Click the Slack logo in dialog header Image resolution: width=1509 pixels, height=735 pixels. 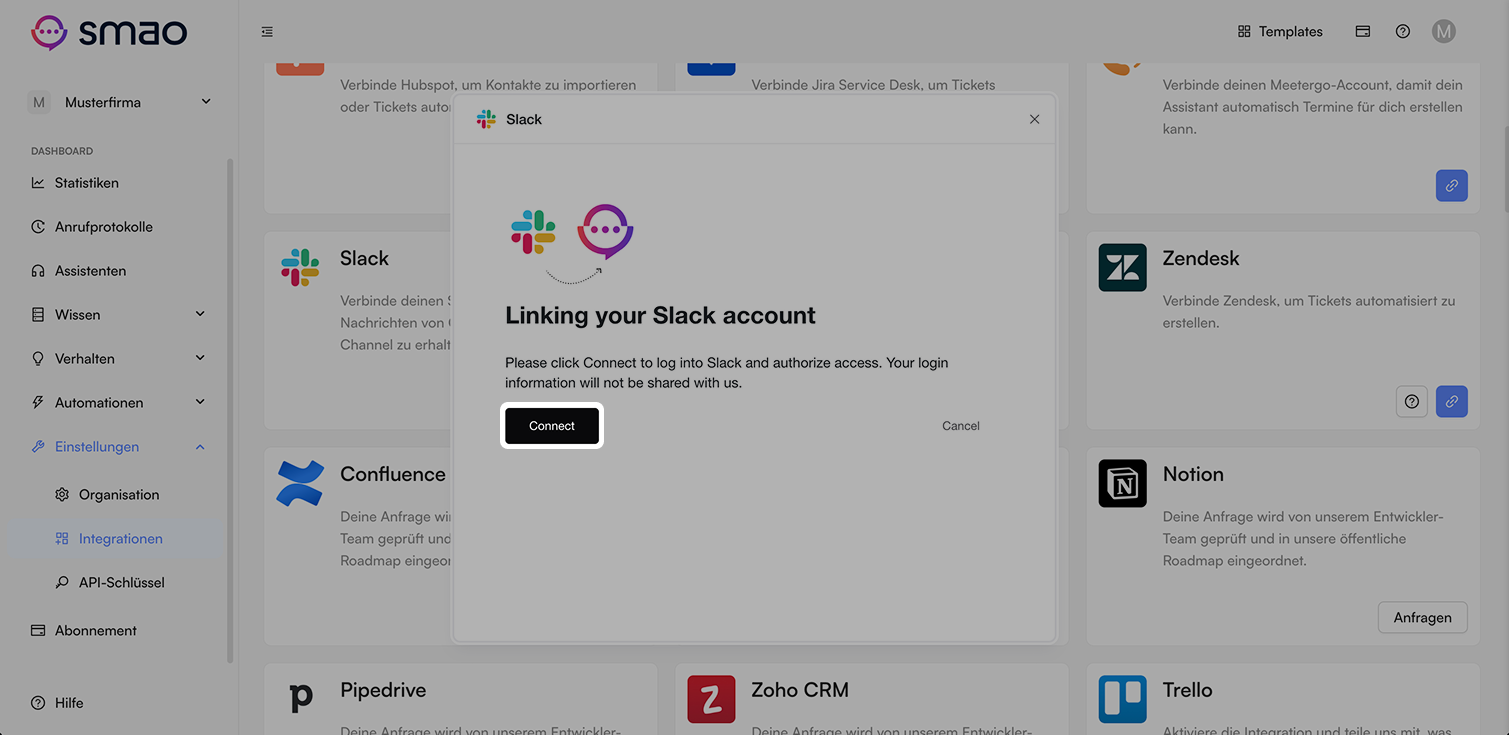pyautogui.click(x=486, y=119)
